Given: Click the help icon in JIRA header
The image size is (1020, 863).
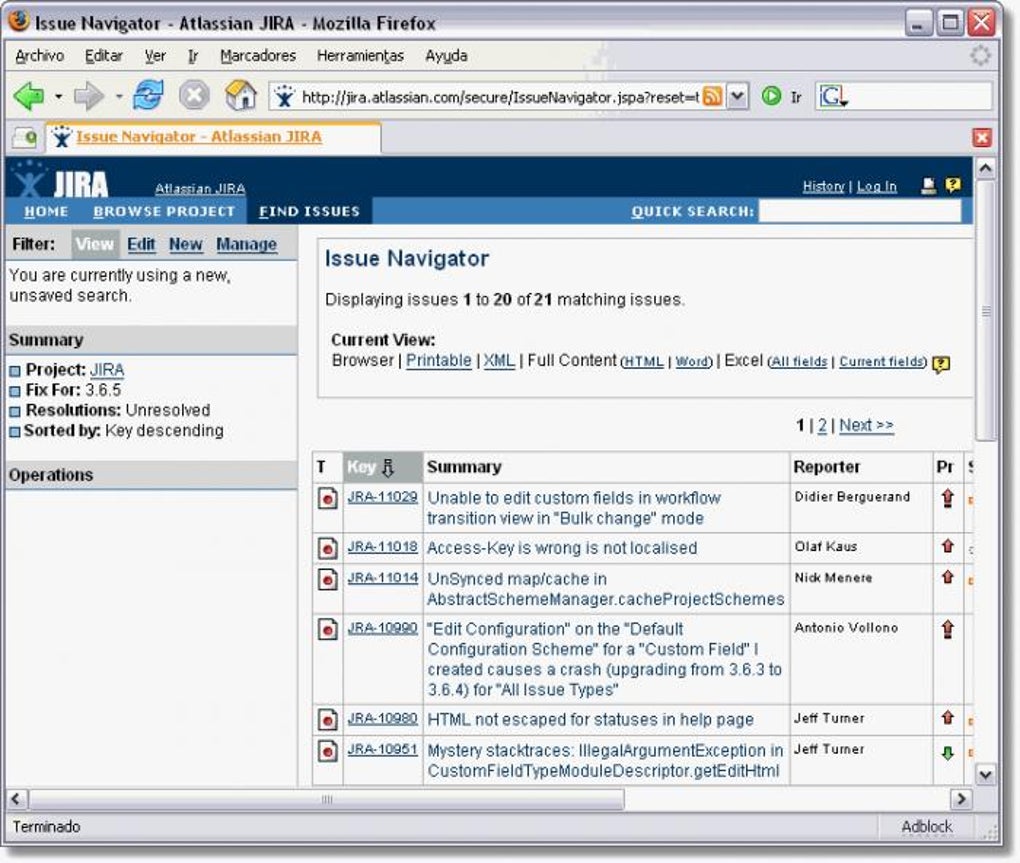Looking at the screenshot, I should click(952, 185).
